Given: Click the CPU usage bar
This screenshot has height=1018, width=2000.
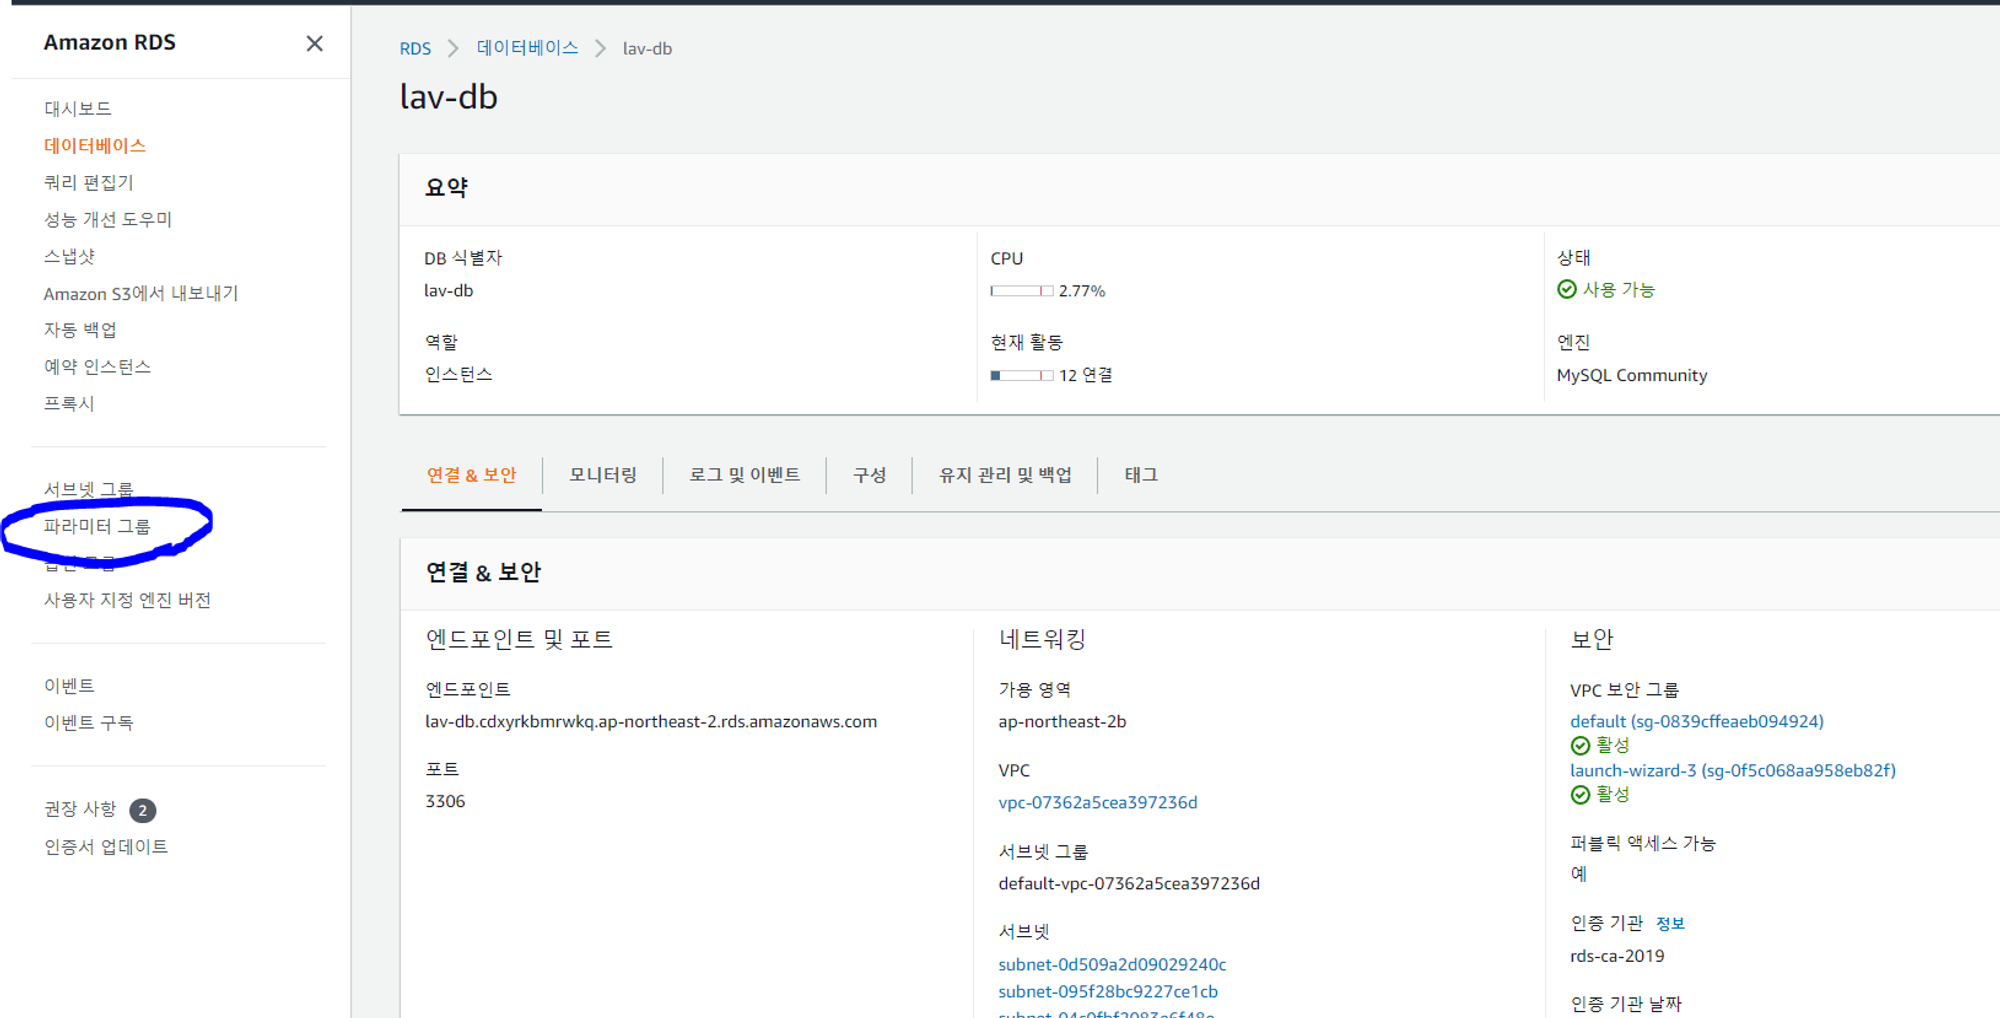Looking at the screenshot, I should point(1022,291).
